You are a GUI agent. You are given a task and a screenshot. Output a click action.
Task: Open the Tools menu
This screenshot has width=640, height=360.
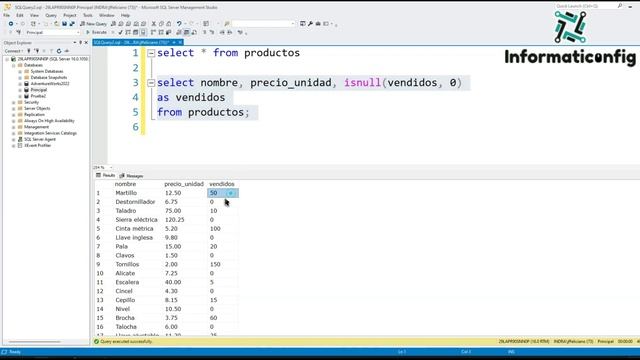point(88,15)
